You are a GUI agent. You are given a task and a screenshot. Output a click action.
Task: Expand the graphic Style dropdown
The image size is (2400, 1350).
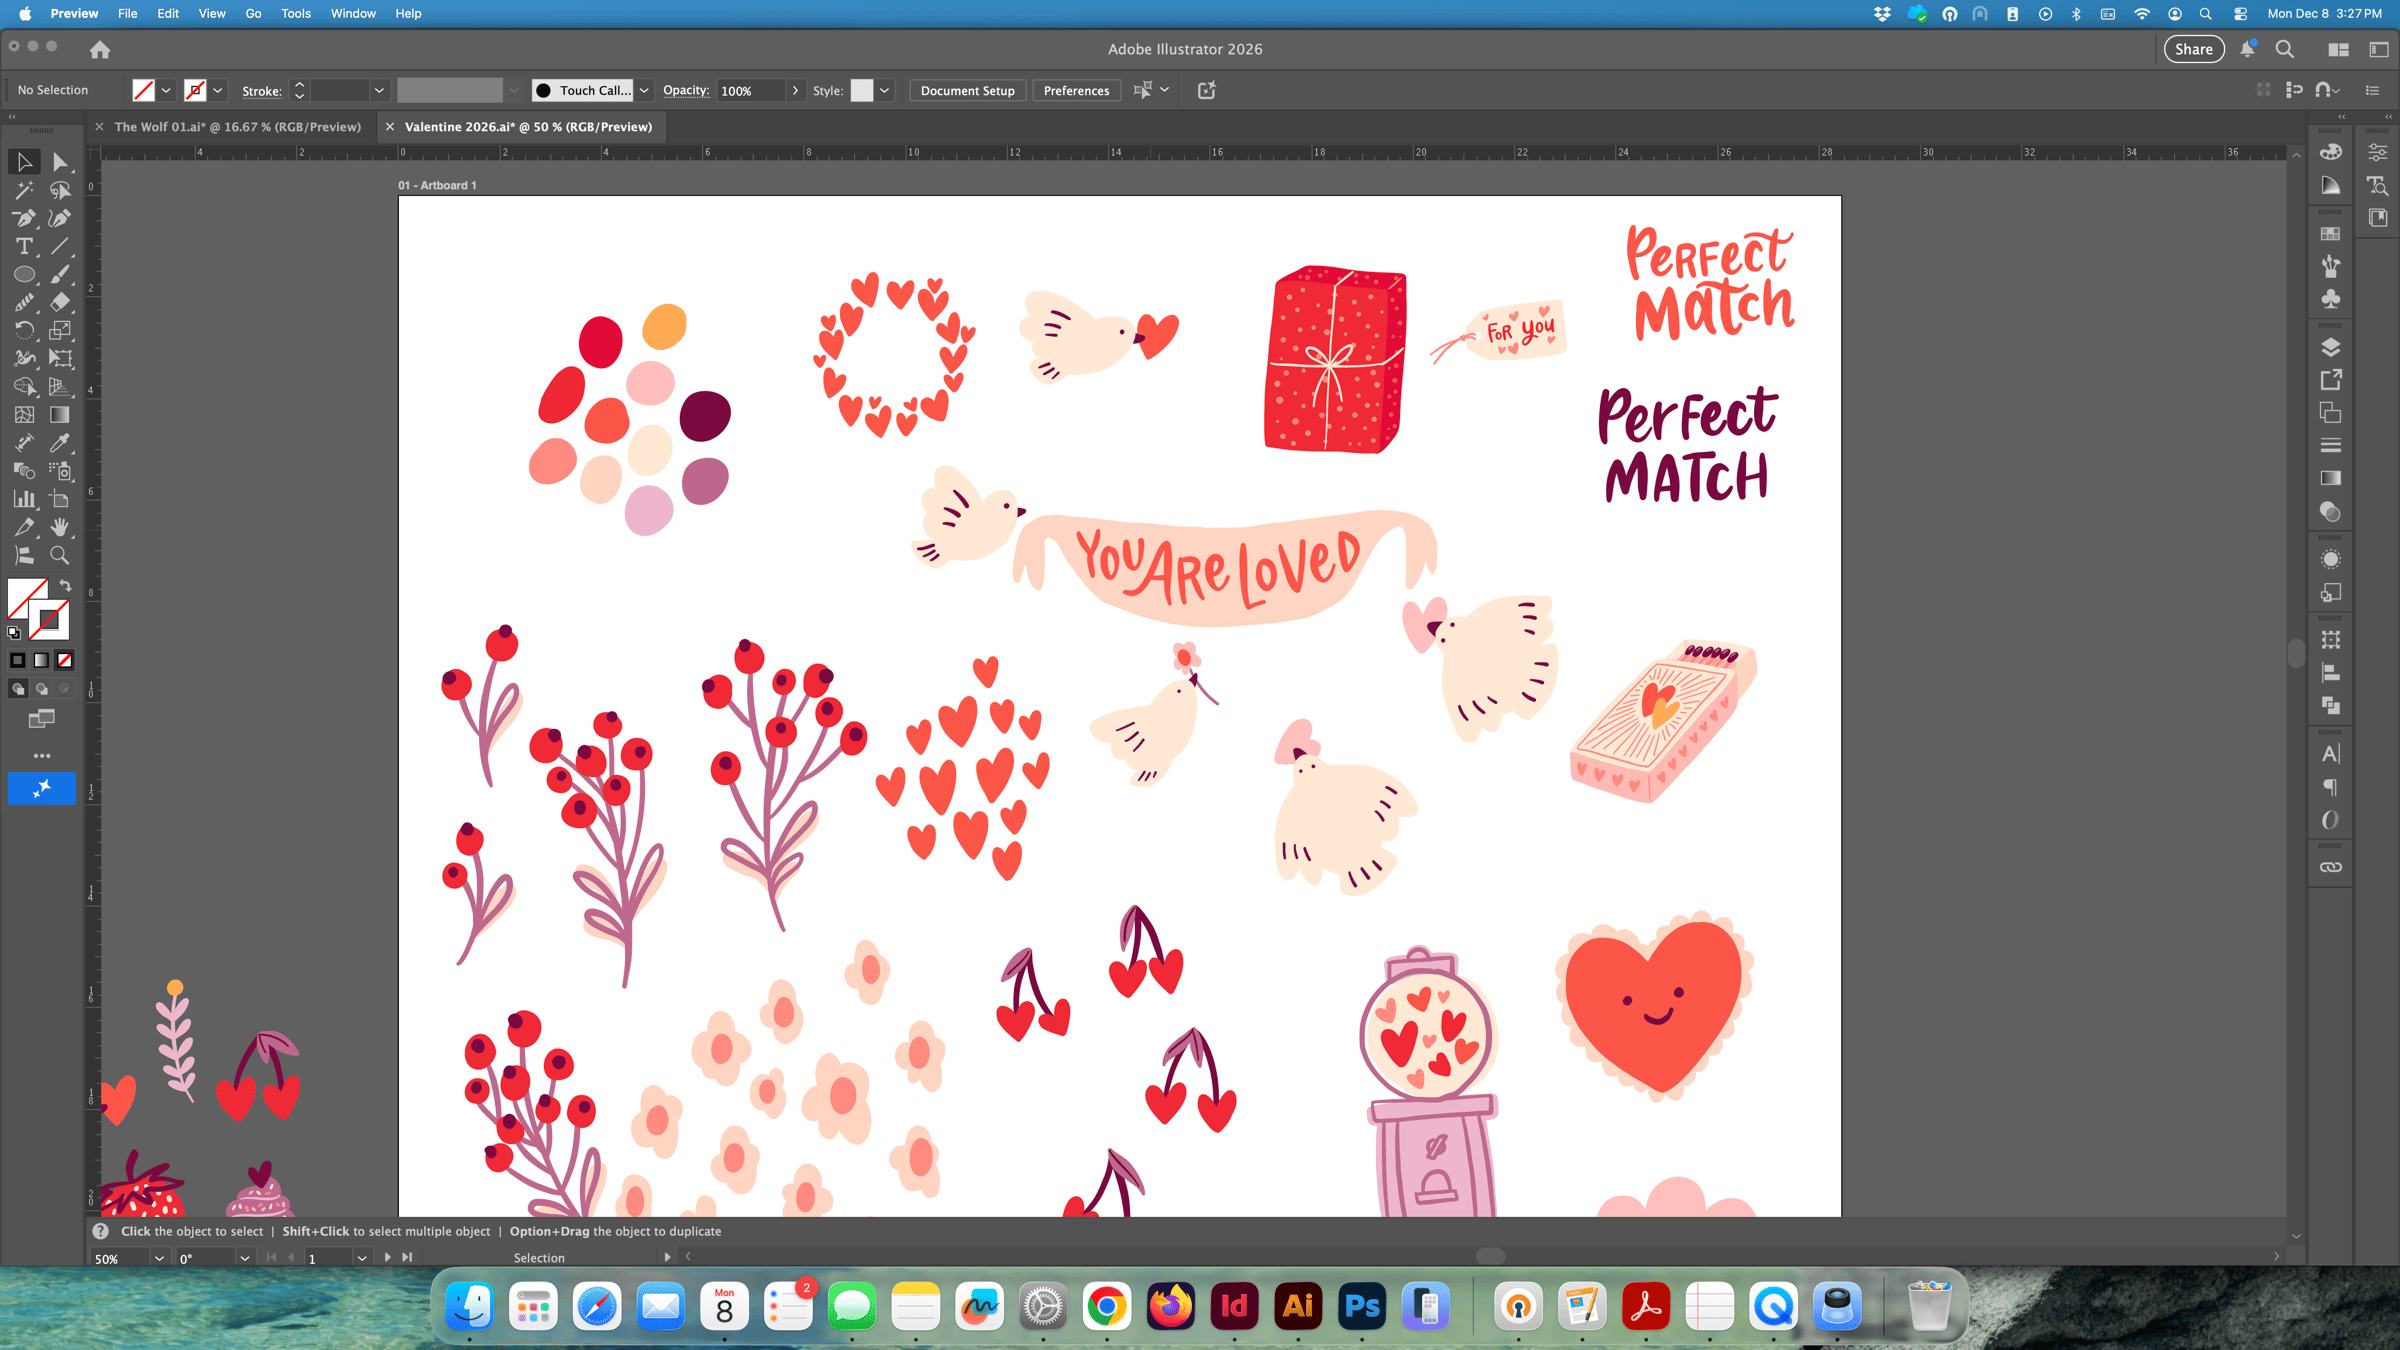click(885, 91)
